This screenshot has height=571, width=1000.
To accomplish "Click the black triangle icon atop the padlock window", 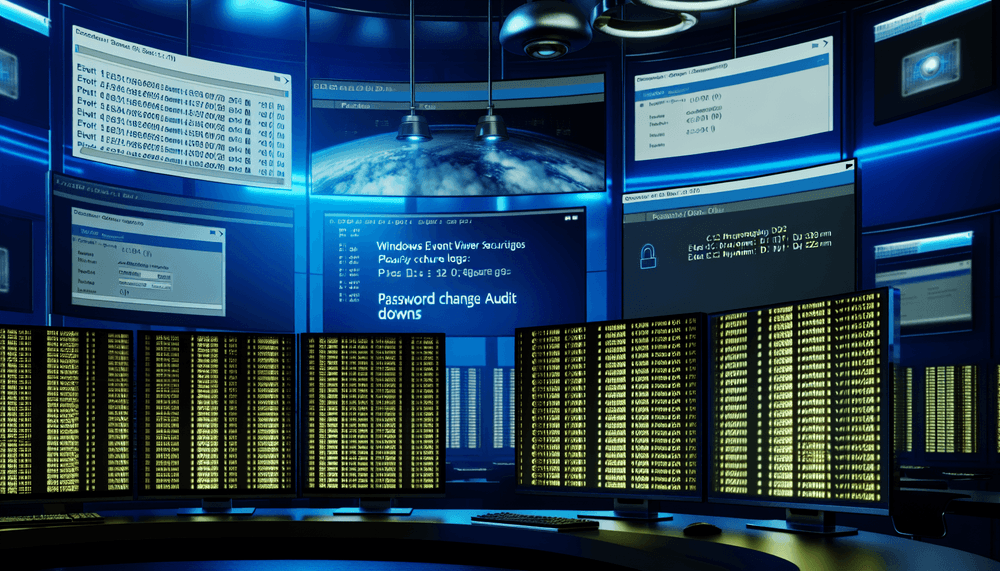I will tap(849, 166).
